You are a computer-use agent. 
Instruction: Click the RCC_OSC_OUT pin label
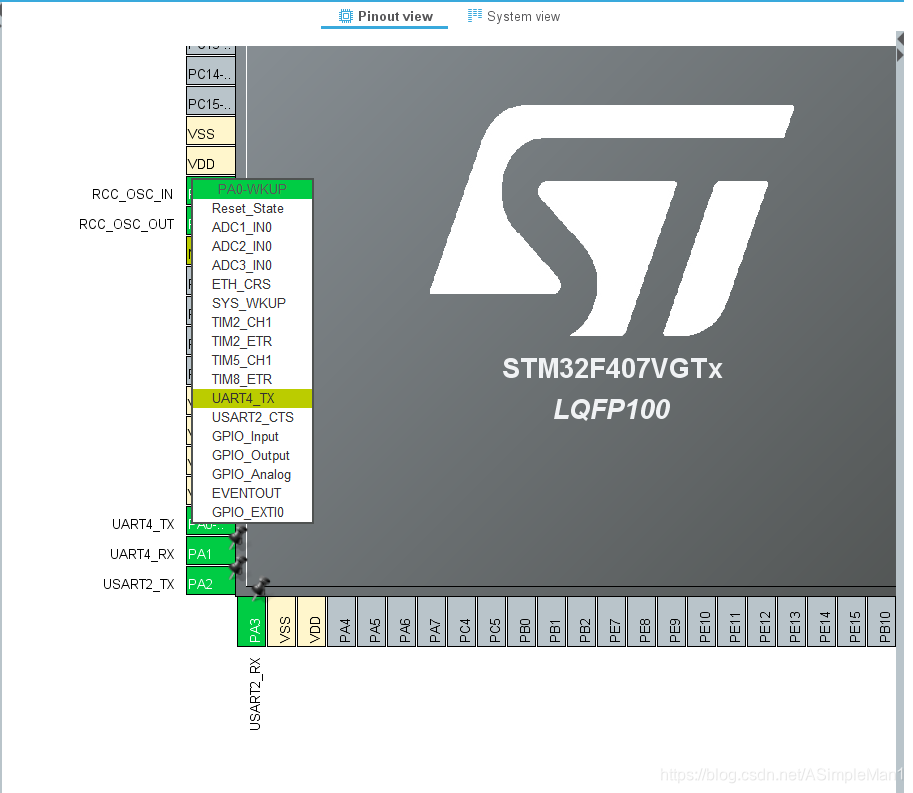[x=126, y=224]
